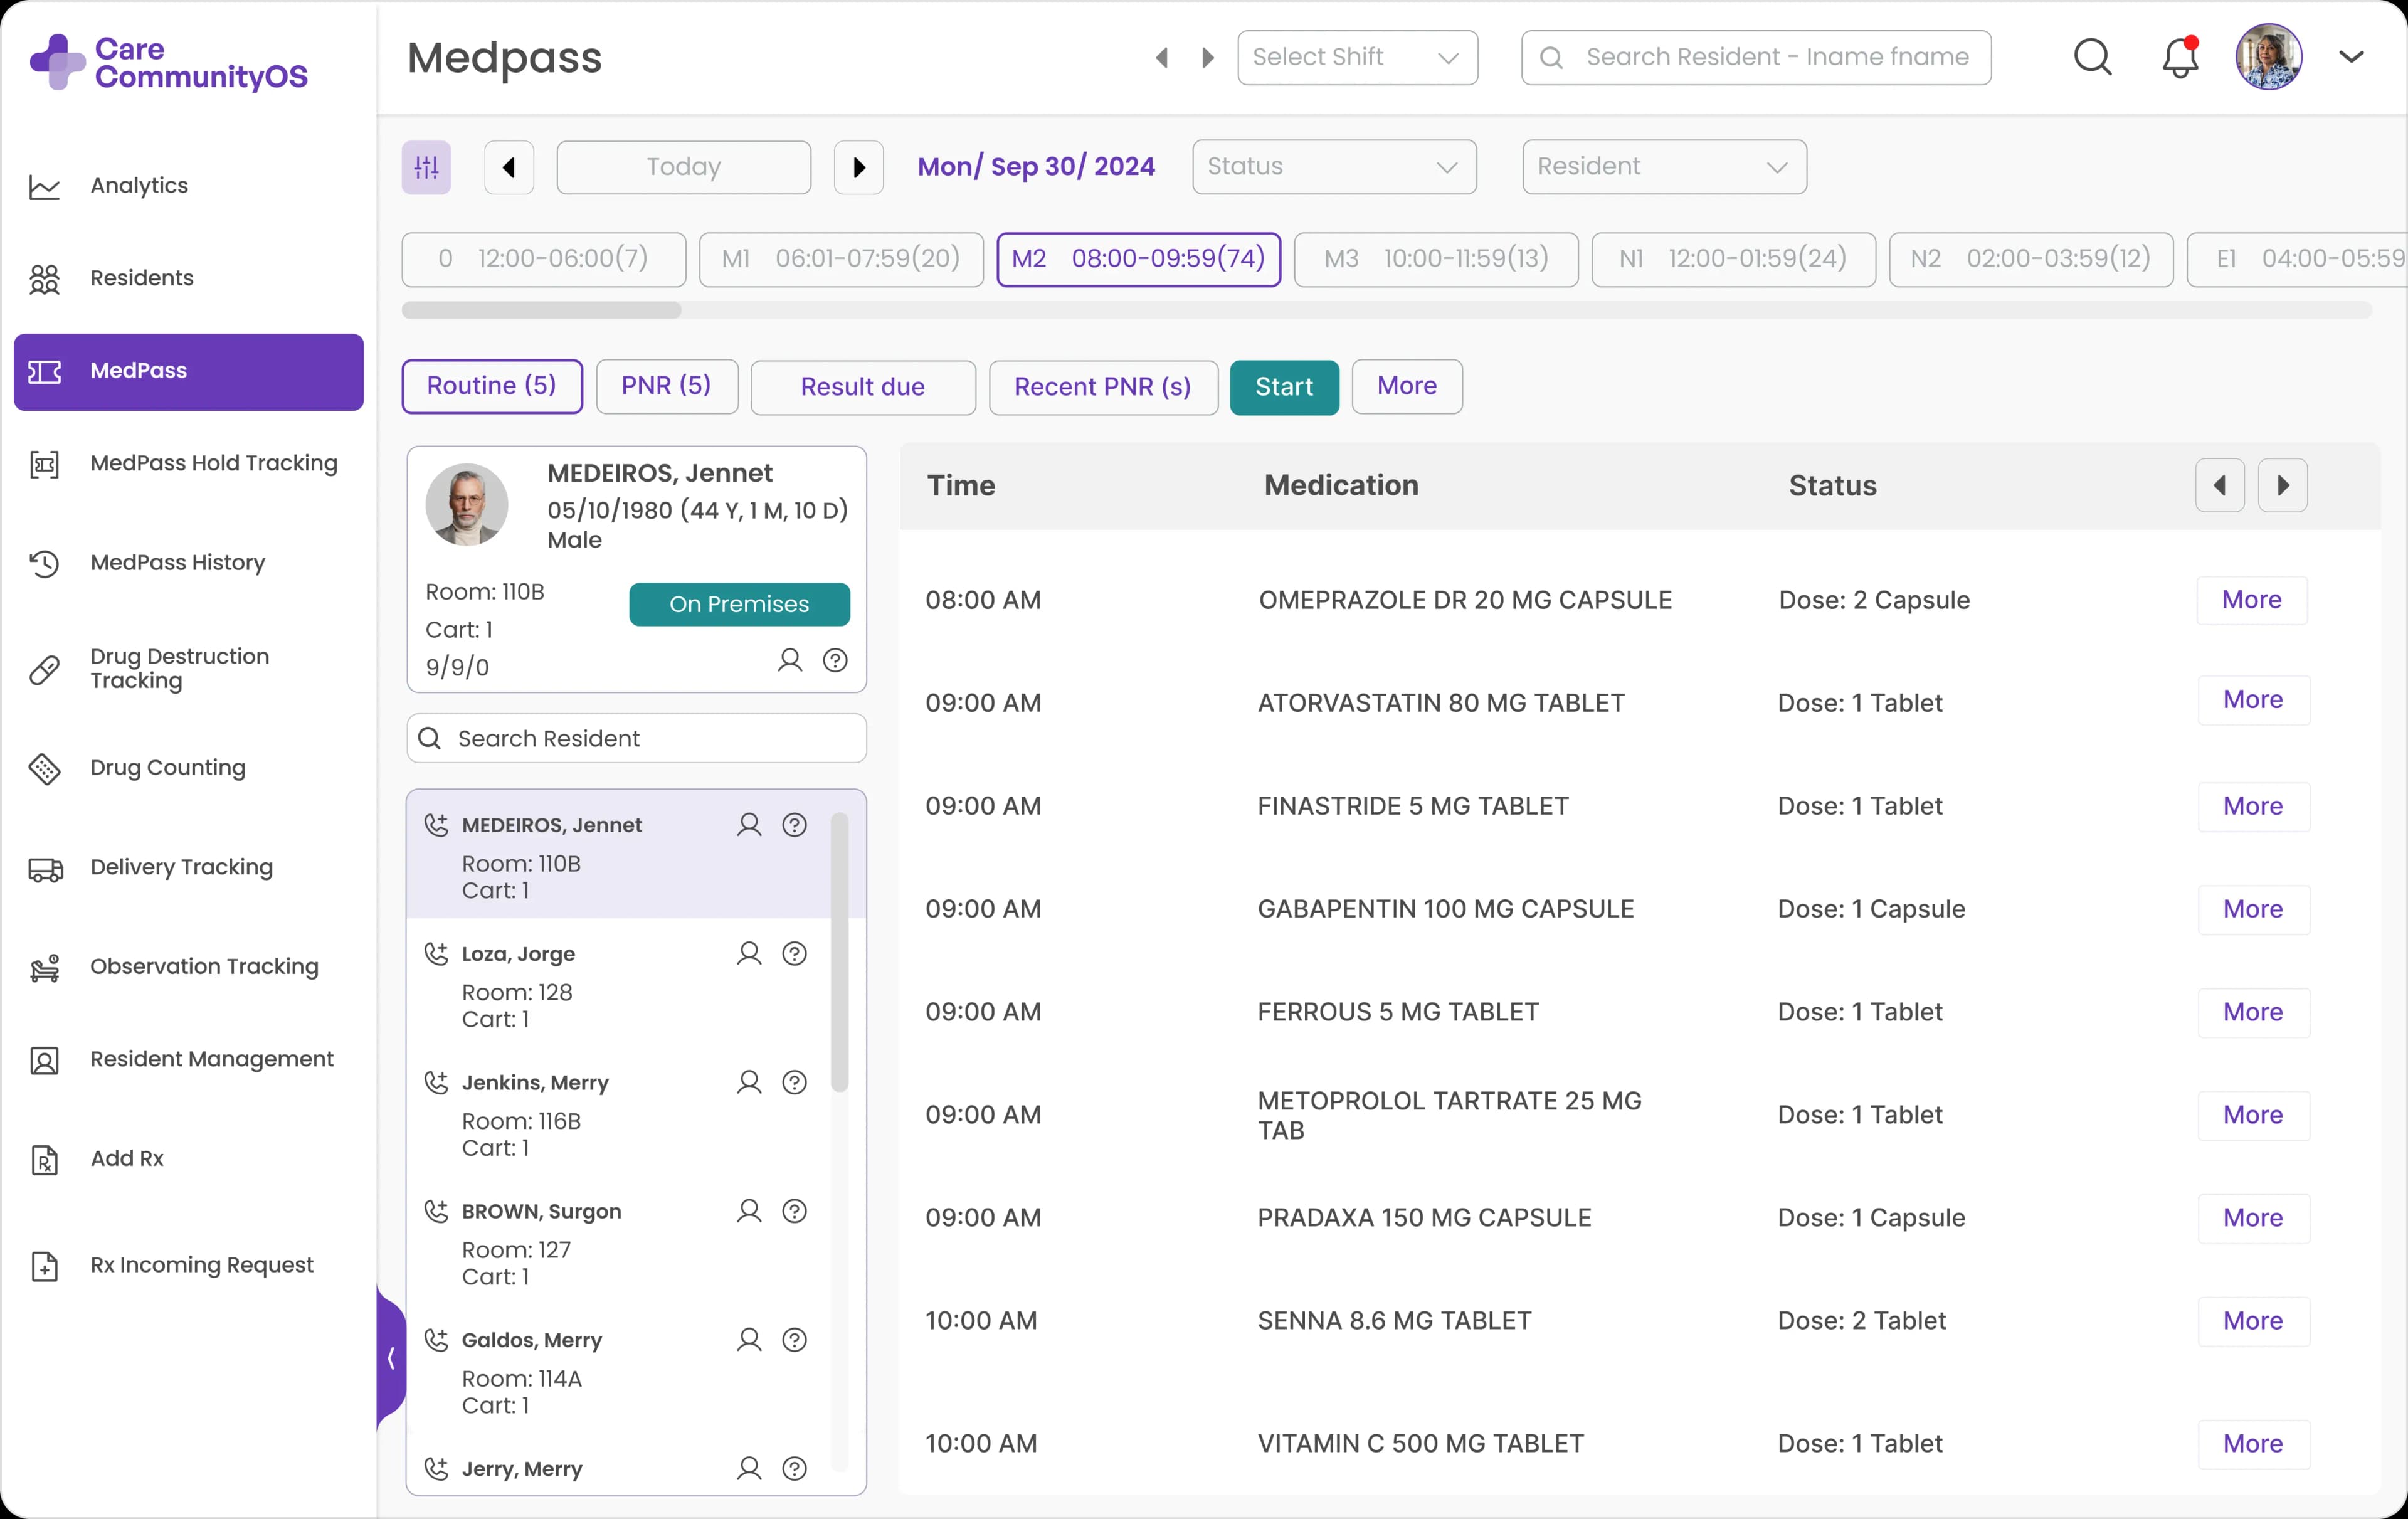Open Recent PNR (s)
2408x1519 pixels.
click(1103, 387)
